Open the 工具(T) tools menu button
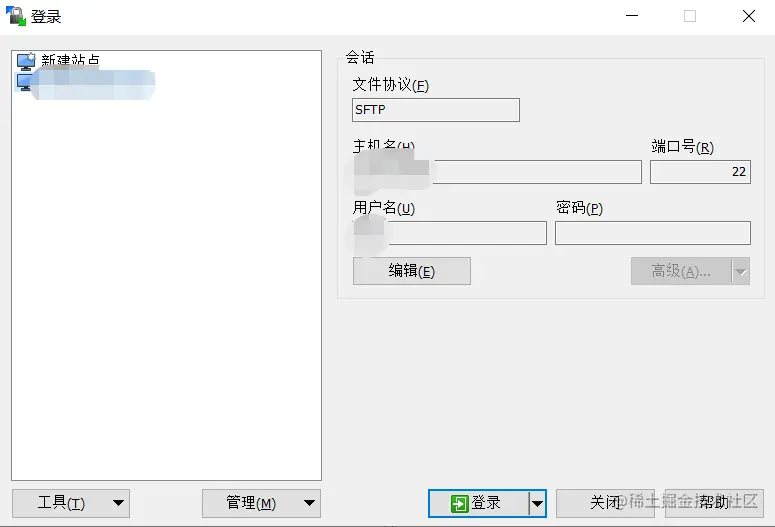Image resolution: width=775 pixels, height=527 pixels. coord(71,503)
